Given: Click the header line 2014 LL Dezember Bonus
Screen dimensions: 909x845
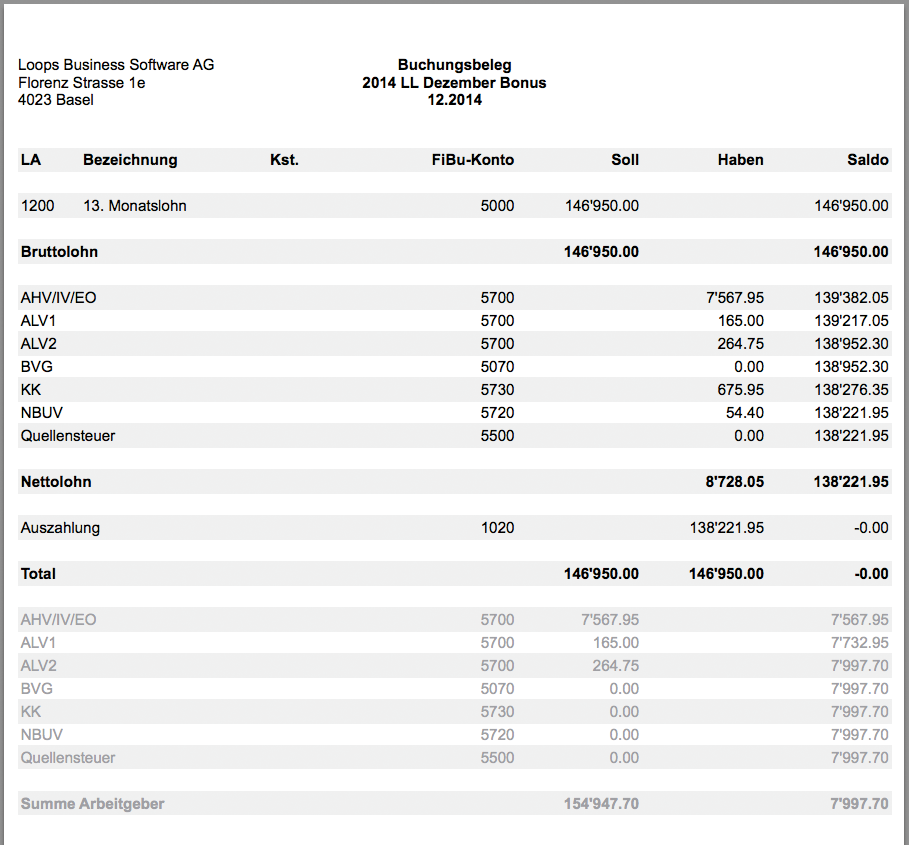Looking at the screenshot, I should pos(454,83).
